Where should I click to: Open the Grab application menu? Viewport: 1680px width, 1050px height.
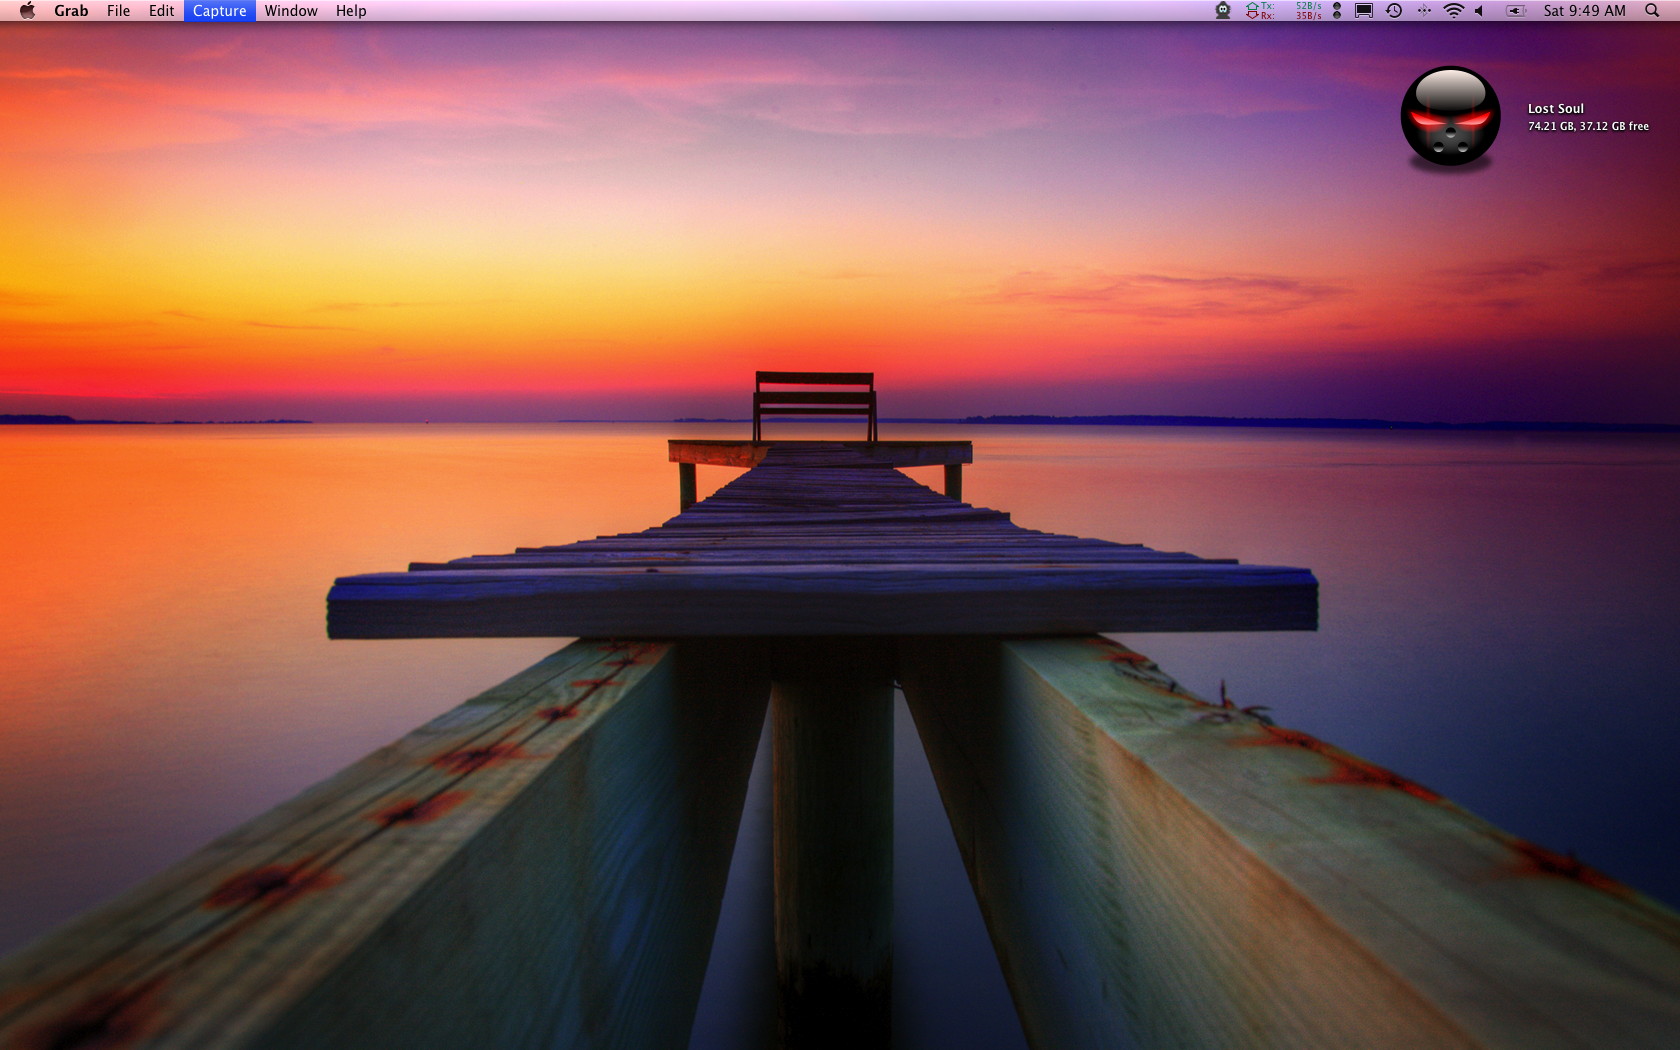pos(70,11)
